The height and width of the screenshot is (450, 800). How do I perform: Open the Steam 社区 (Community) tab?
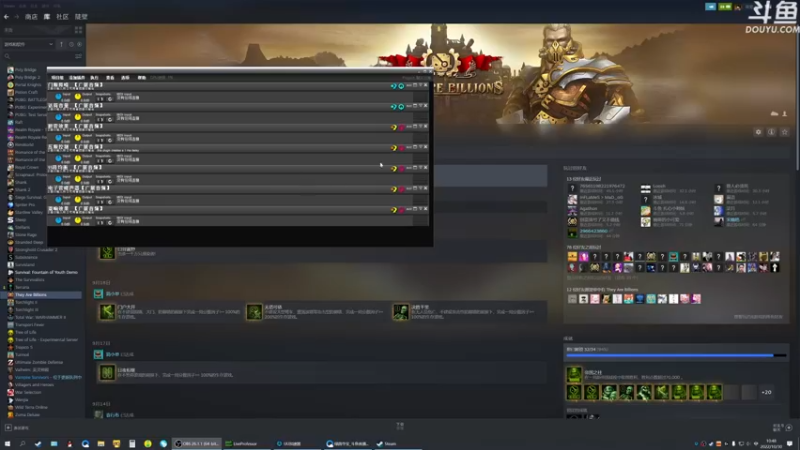click(x=62, y=17)
